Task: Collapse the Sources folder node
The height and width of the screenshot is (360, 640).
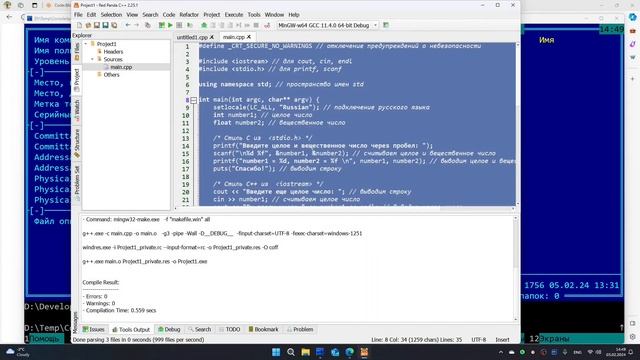Action: tap(92, 59)
